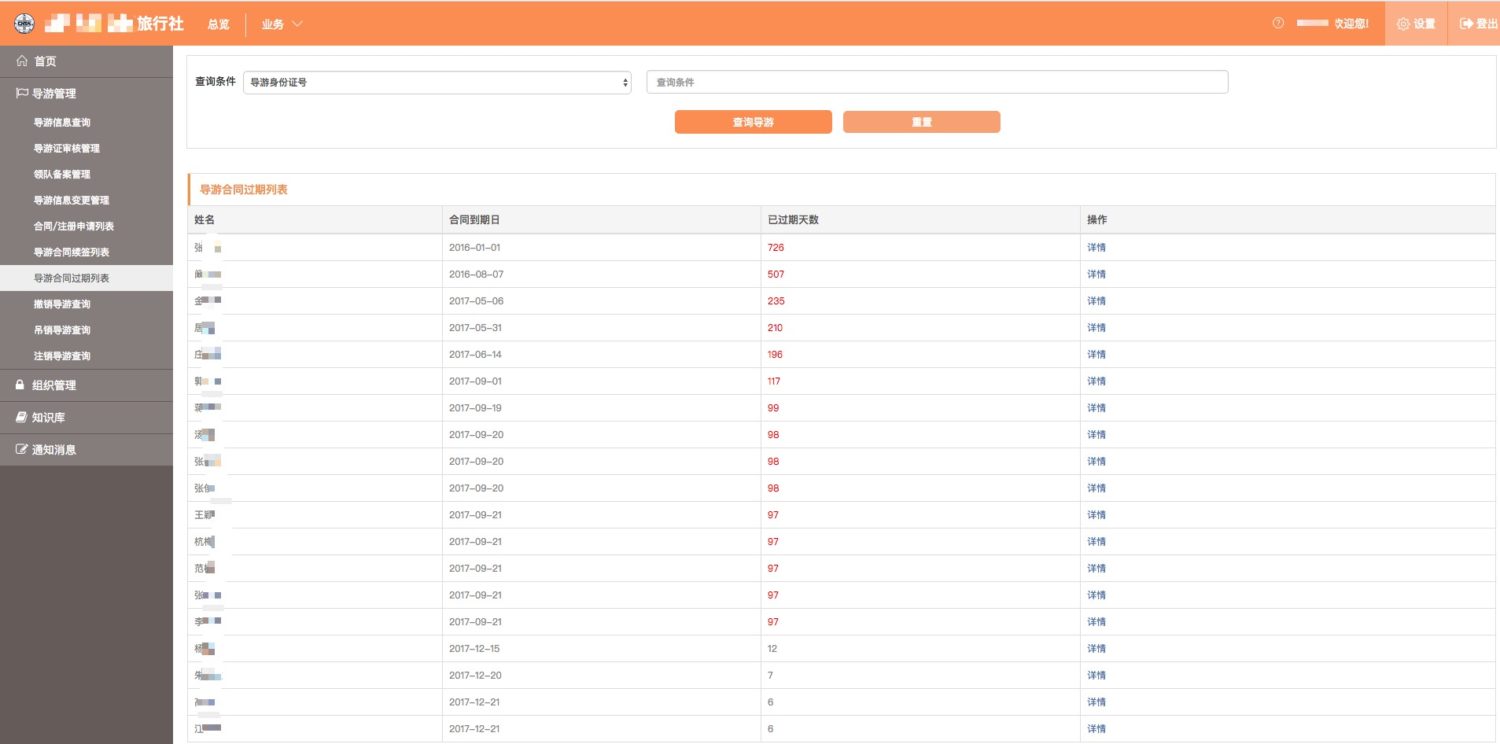Viewport: 1500px width, 744px height.
Task: Focus the 查询条件 text input field
Action: pos(937,82)
